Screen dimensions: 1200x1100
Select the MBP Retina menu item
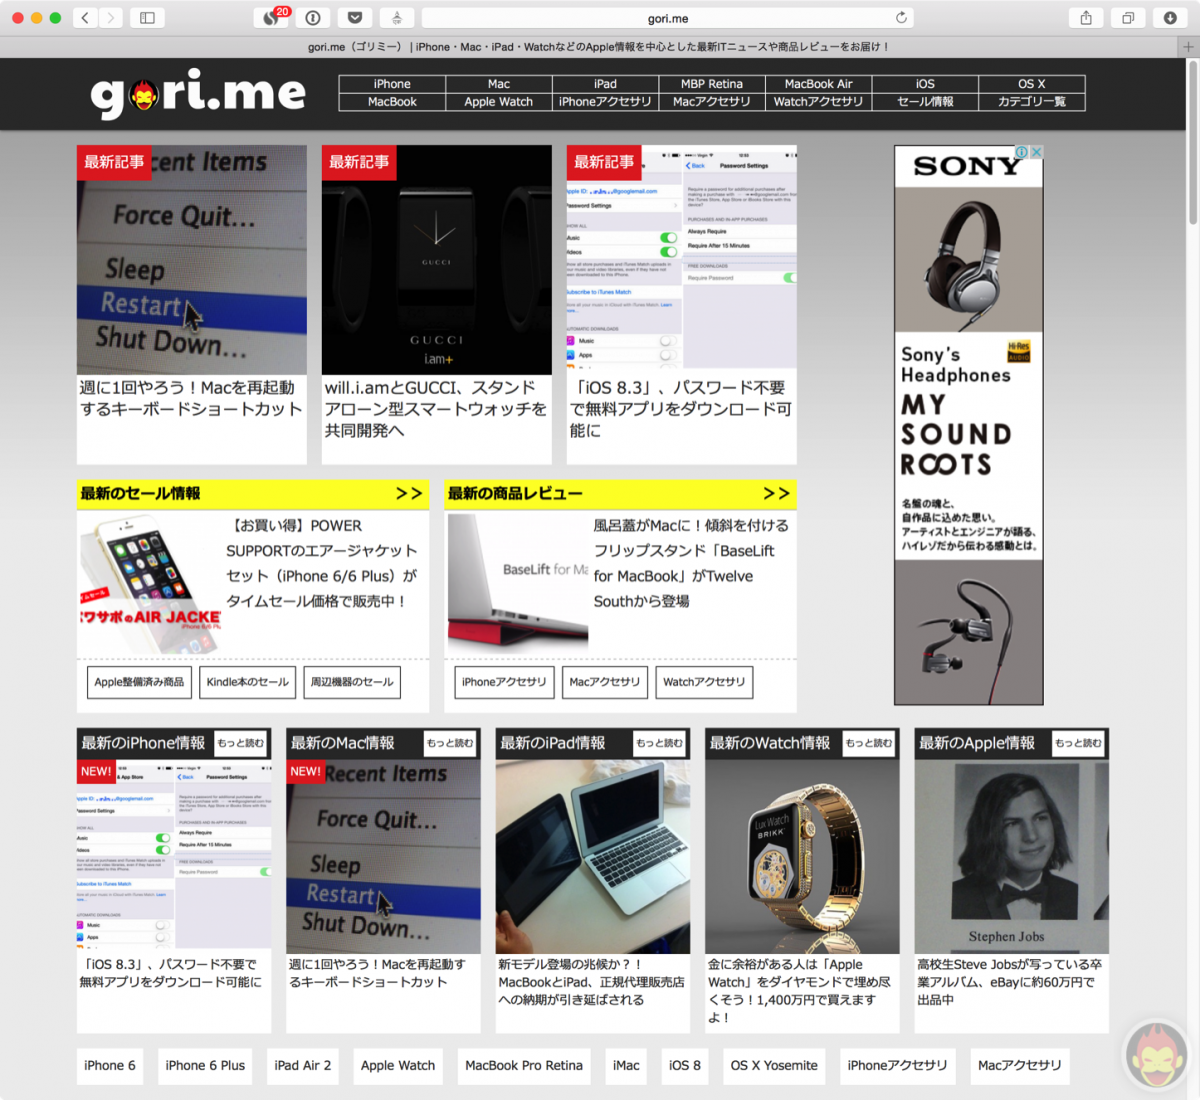[x=712, y=84]
